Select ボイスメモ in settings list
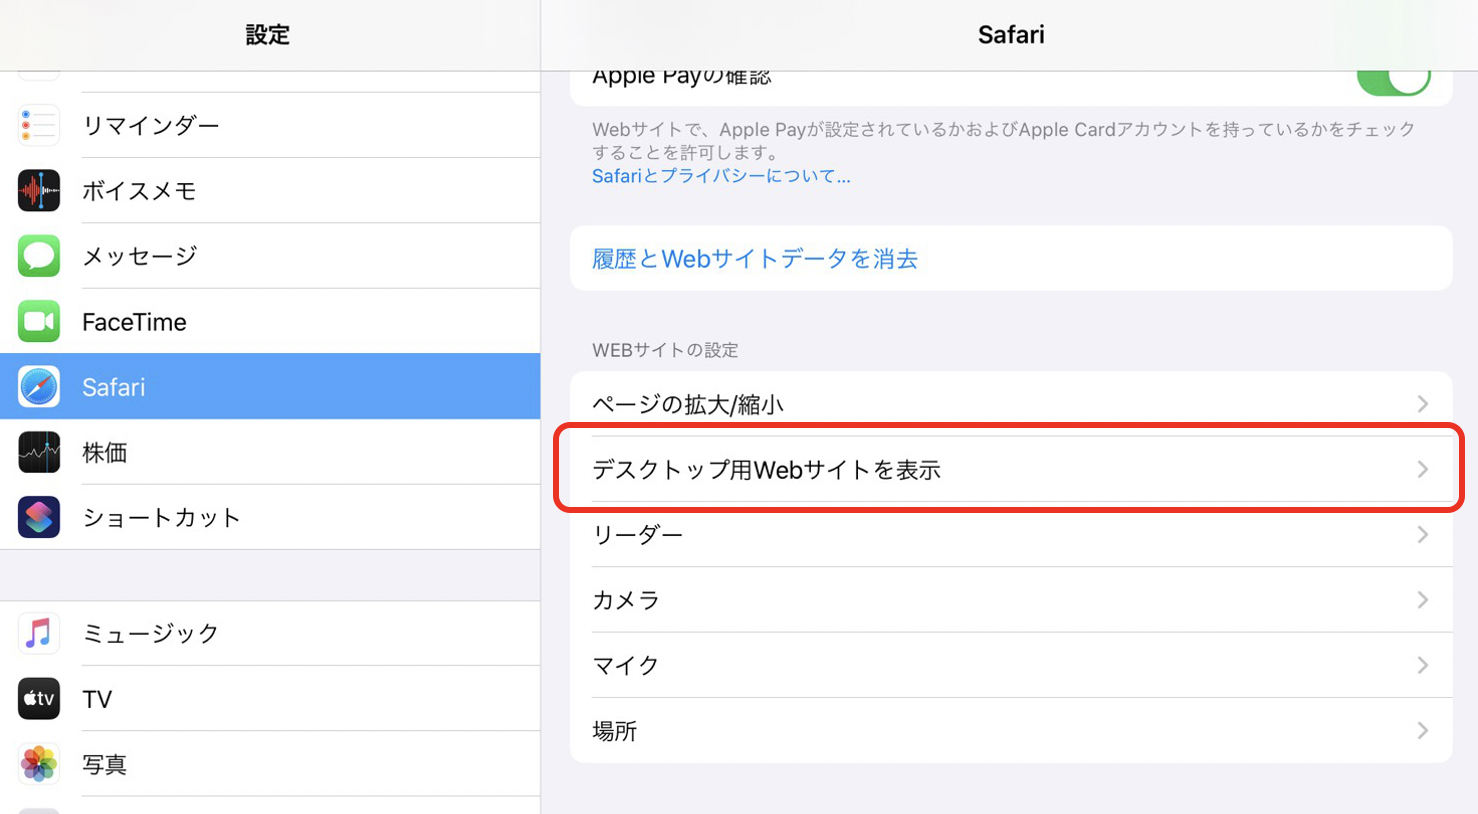1478x814 pixels. (270, 190)
